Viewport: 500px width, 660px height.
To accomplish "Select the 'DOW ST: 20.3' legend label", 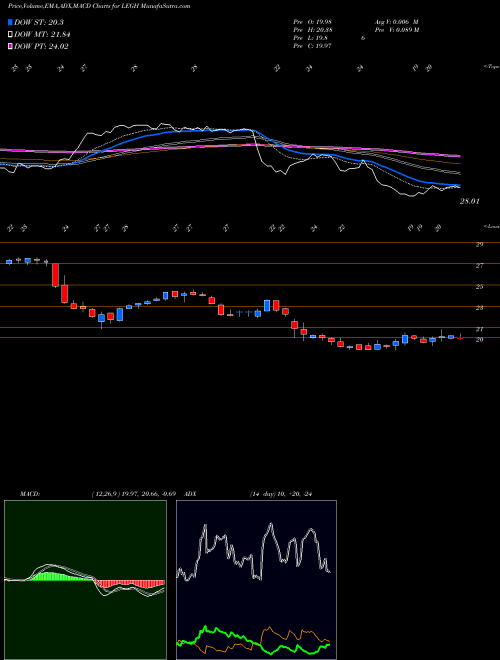I will (x=38, y=22).
